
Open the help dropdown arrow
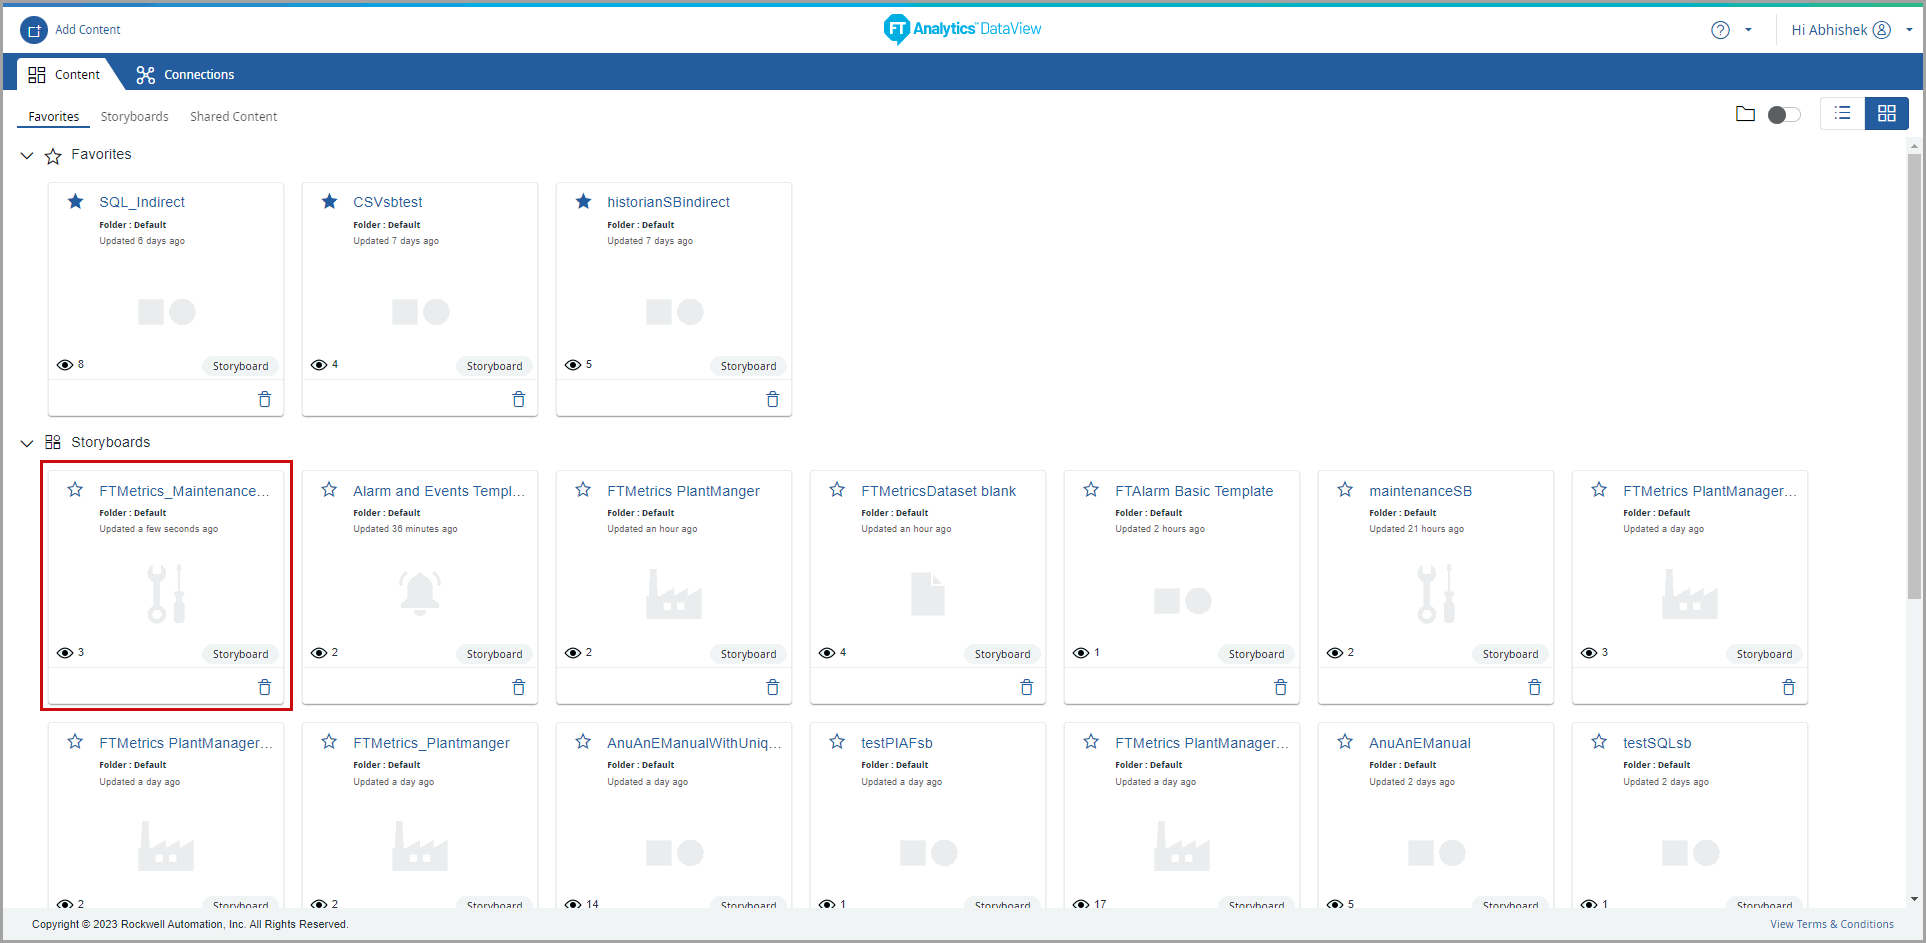(1748, 30)
